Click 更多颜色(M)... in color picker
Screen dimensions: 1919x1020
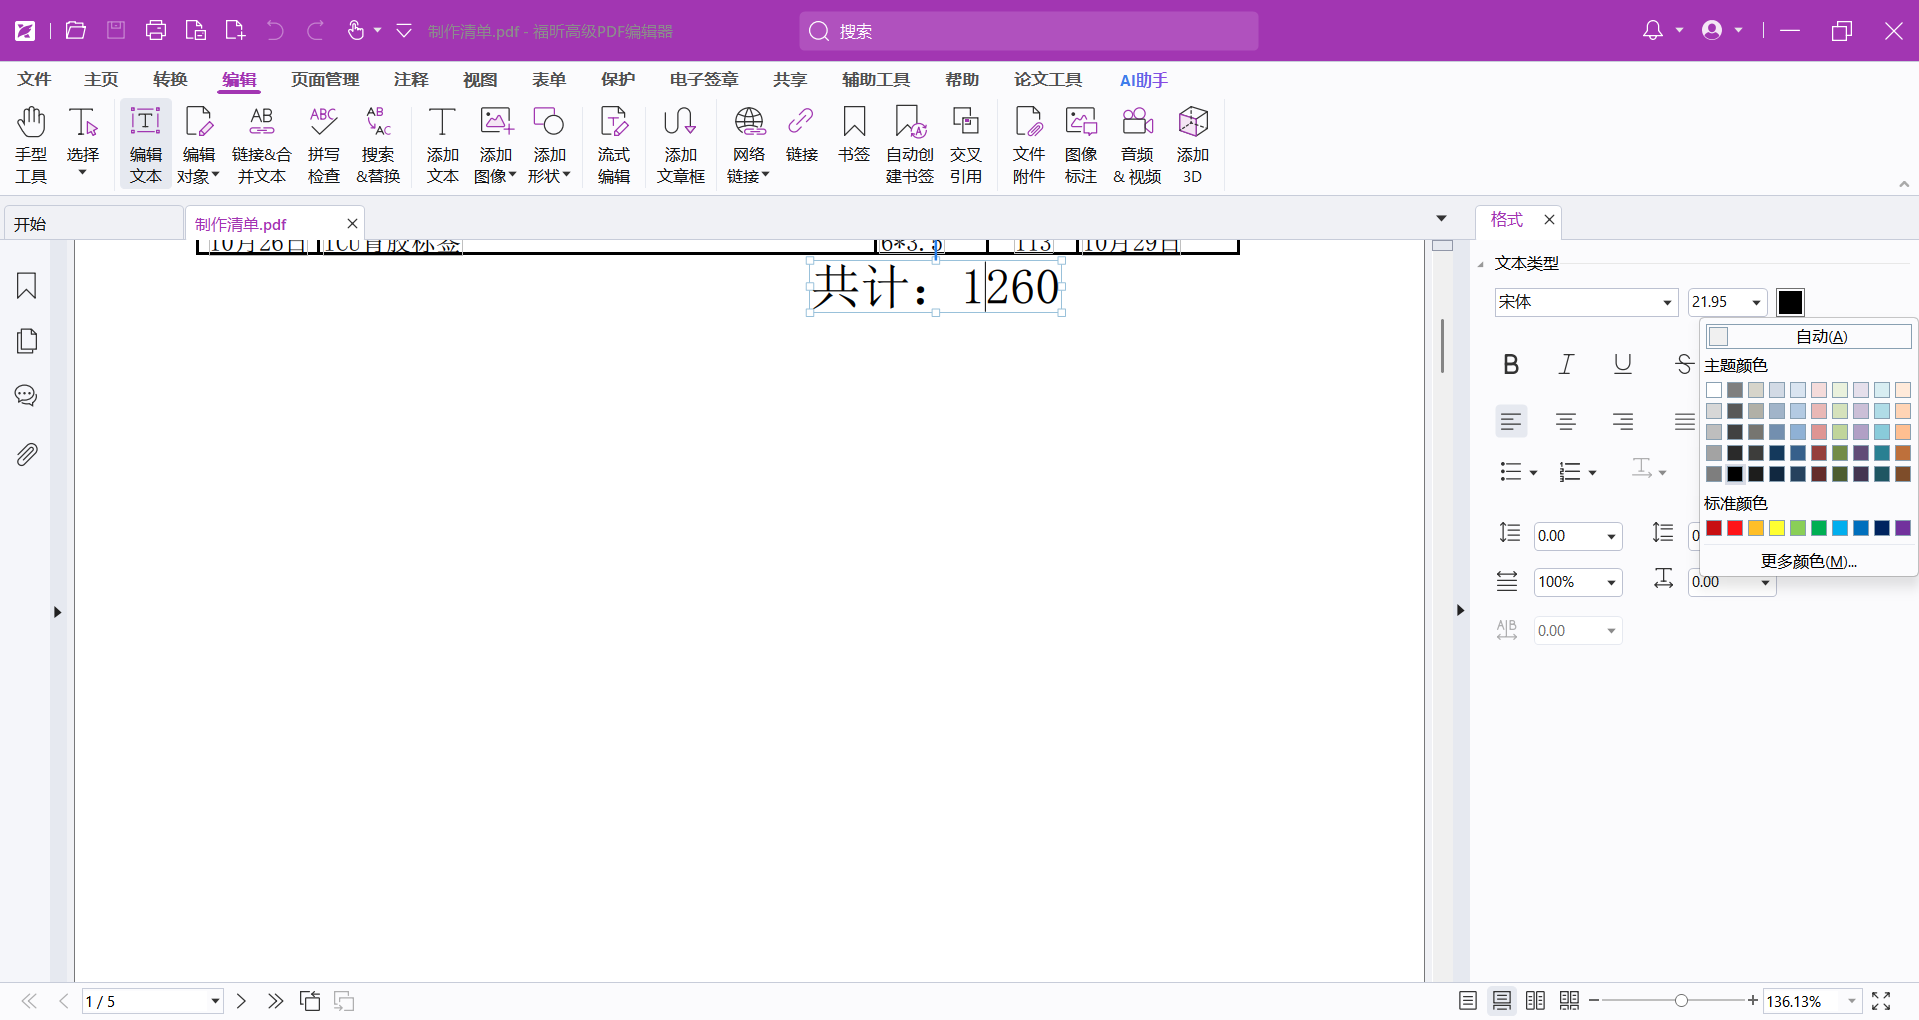[x=1808, y=562]
